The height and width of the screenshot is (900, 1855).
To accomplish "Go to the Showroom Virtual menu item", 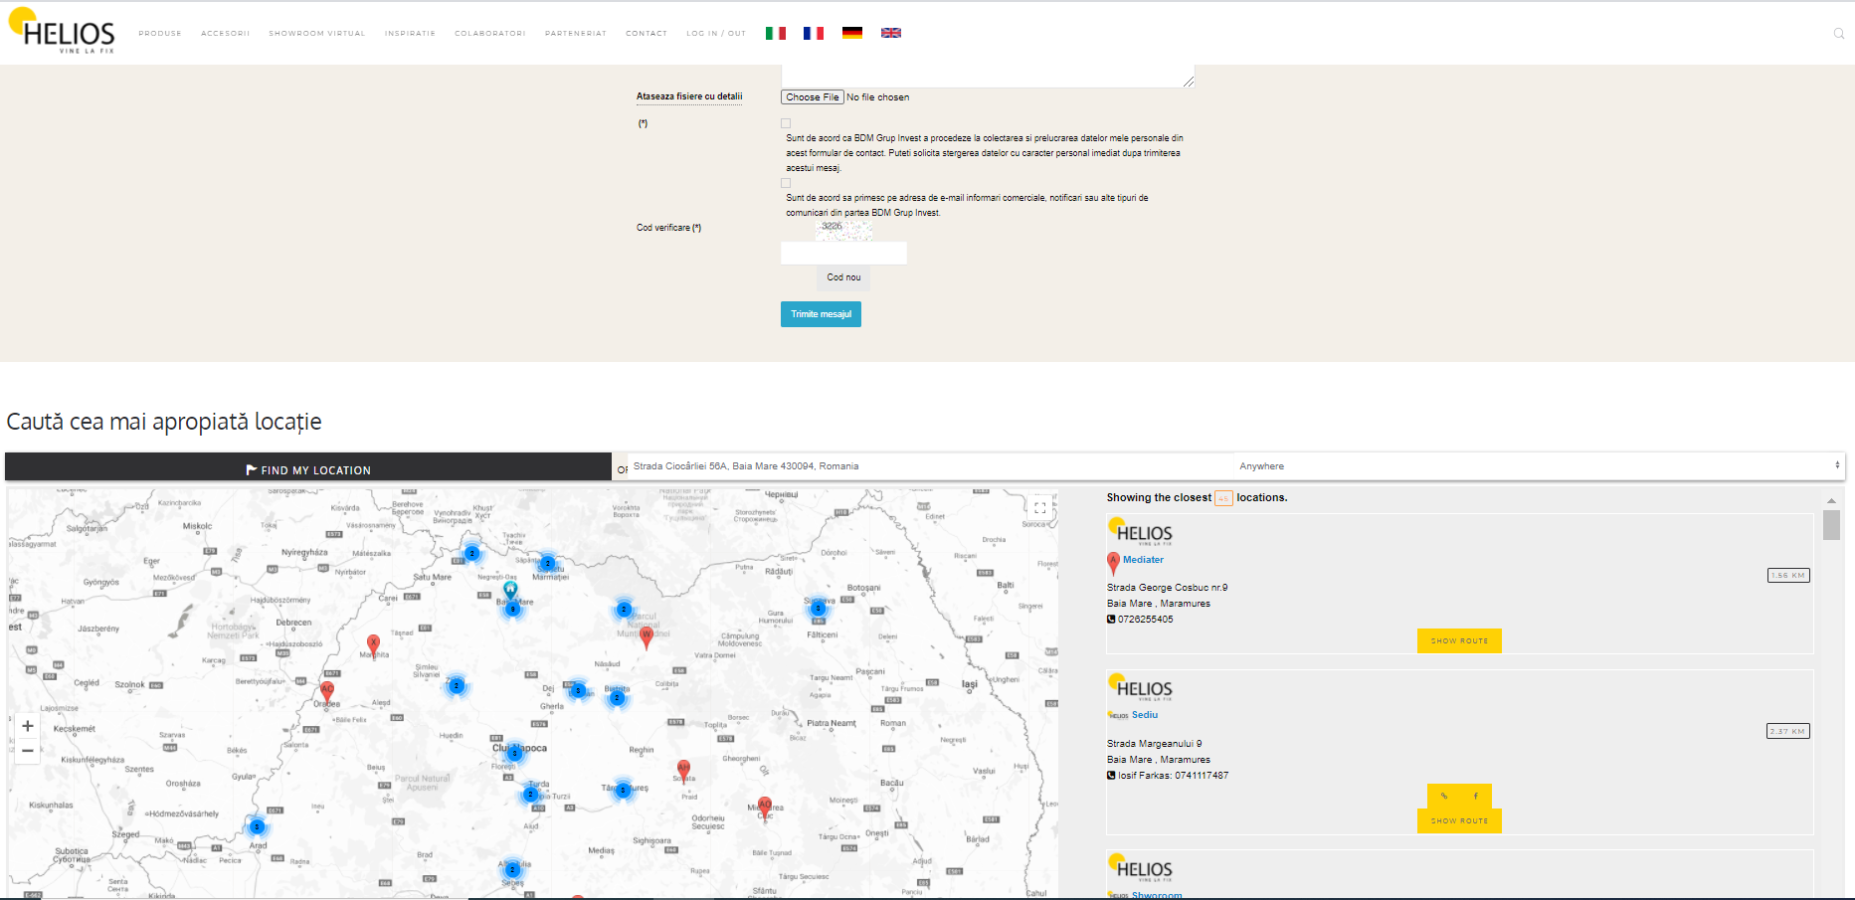I will (x=317, y=34).
